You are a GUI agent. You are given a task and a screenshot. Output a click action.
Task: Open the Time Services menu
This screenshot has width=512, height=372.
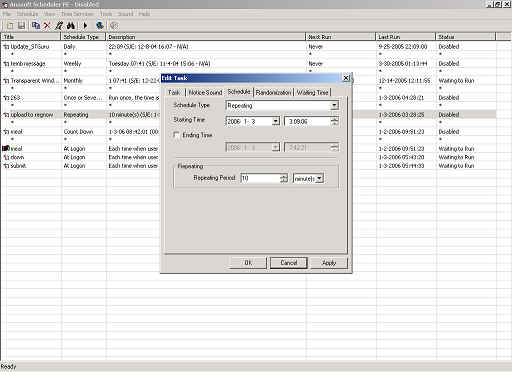(77, 14)
